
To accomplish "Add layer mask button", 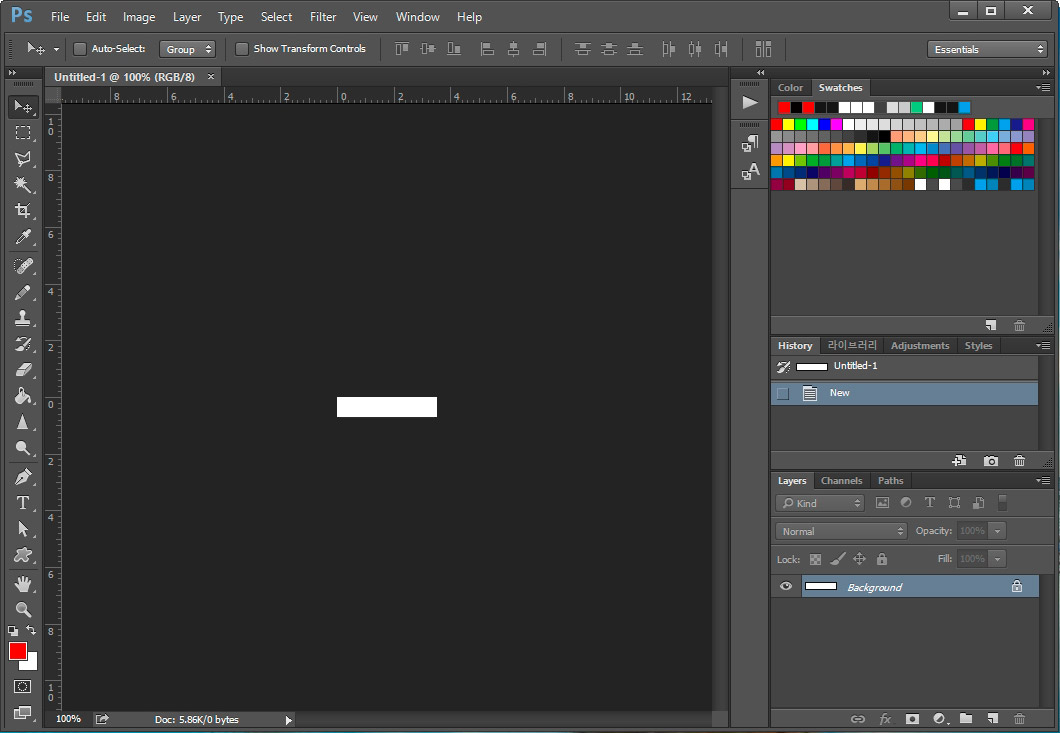I will [912, 719].
